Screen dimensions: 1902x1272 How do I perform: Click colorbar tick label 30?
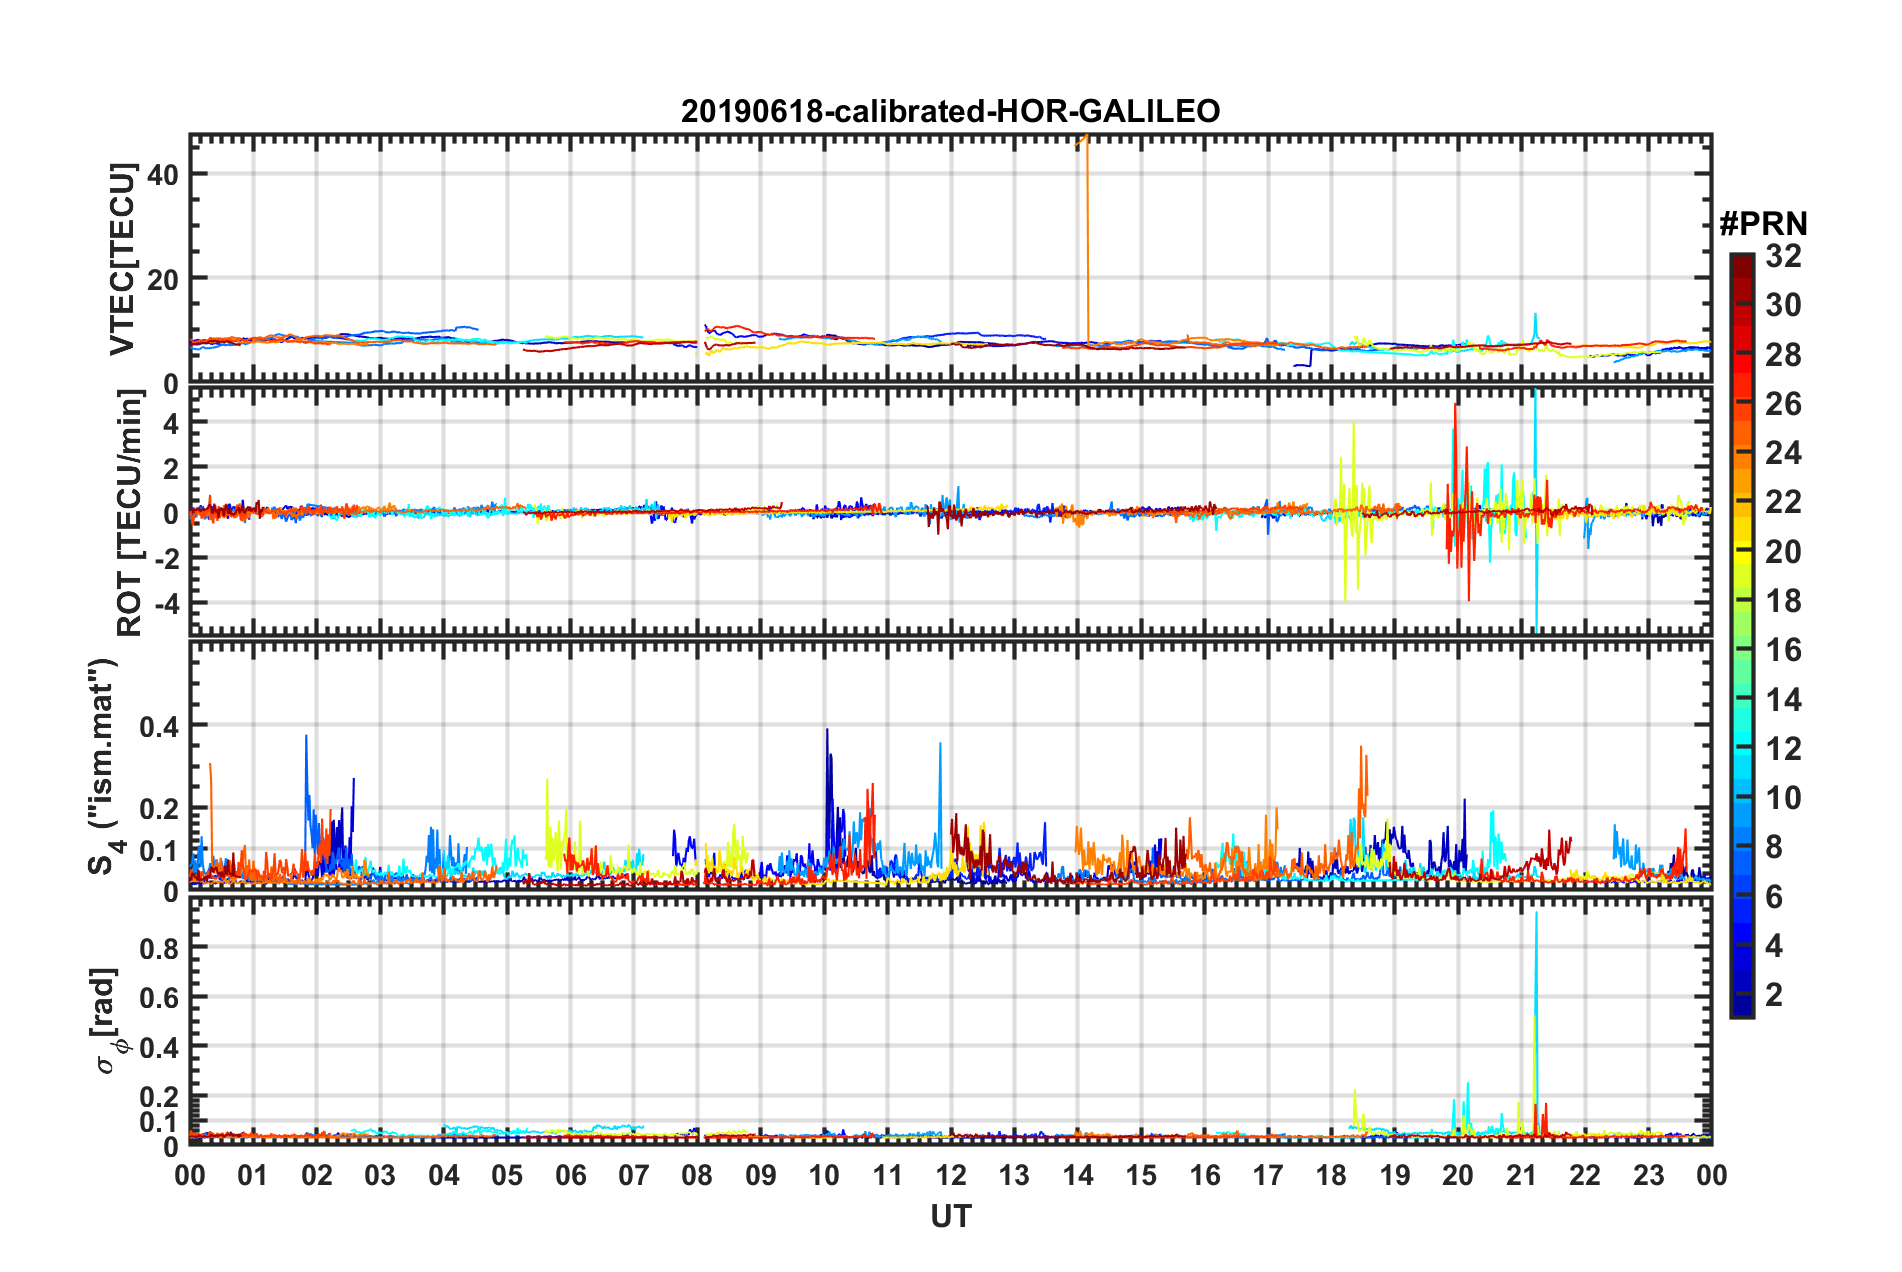pos(1783,305)
